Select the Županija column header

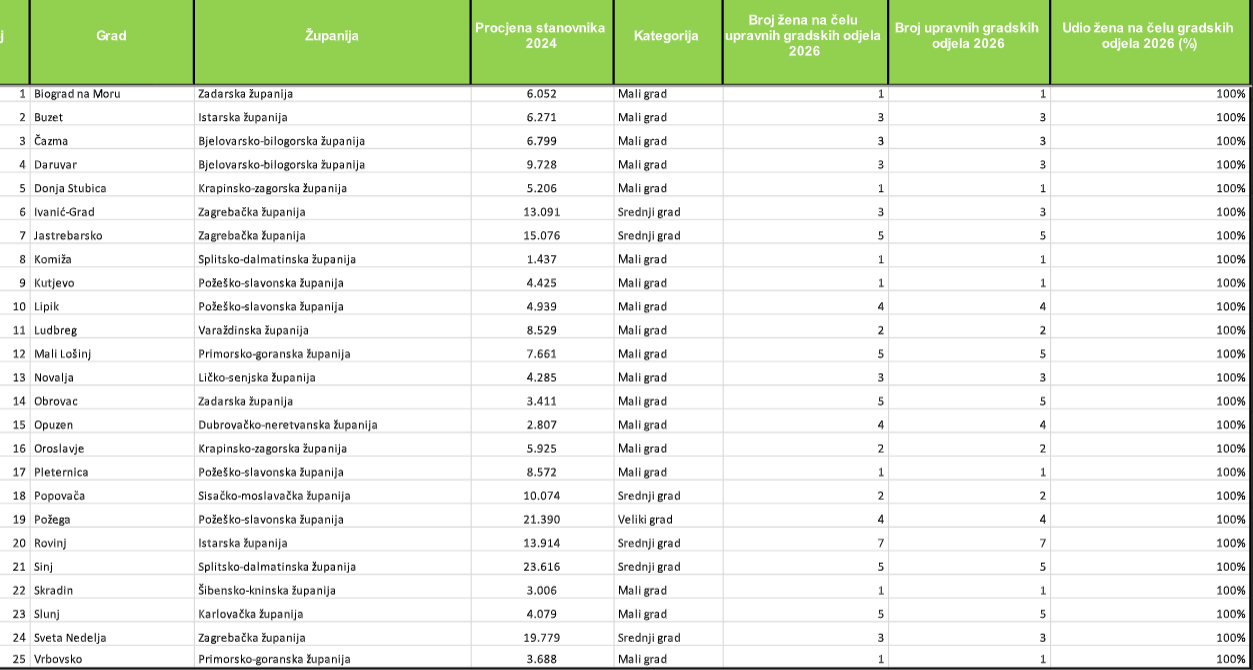click(x=331, y=37)
